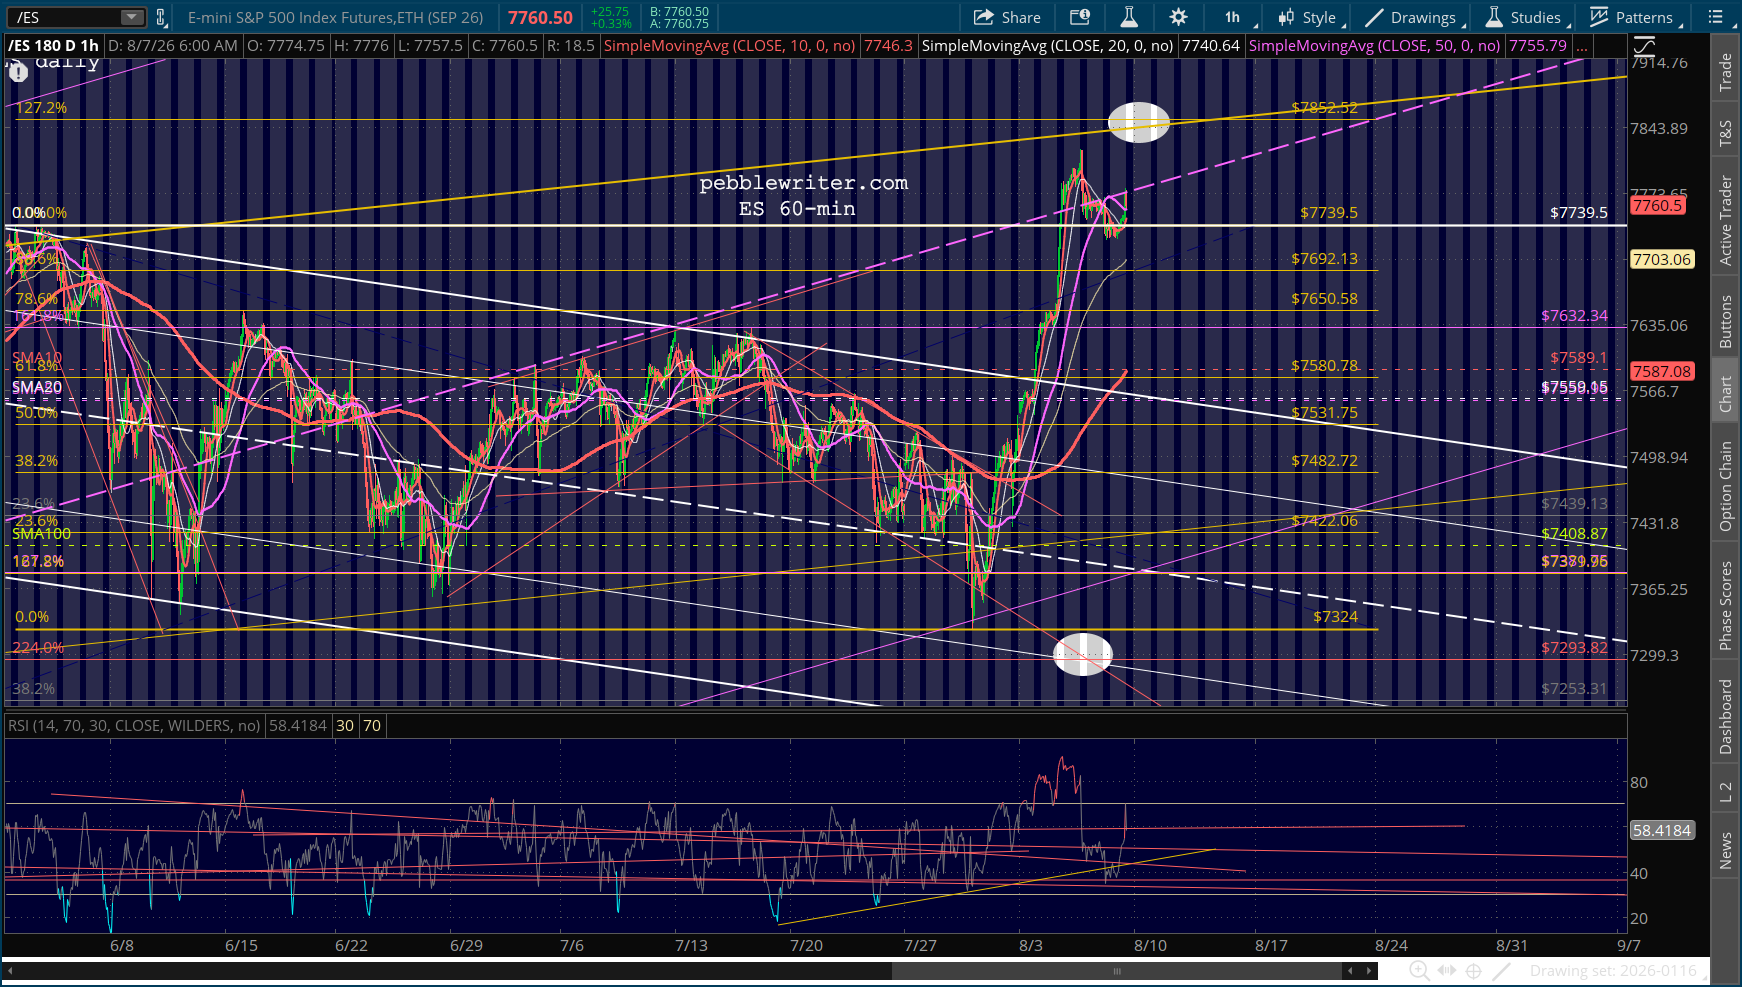Click the SimpleMovingAvg (CLOSE, 20) study label
The image size is (1742, 987).
coord(1047,46)
